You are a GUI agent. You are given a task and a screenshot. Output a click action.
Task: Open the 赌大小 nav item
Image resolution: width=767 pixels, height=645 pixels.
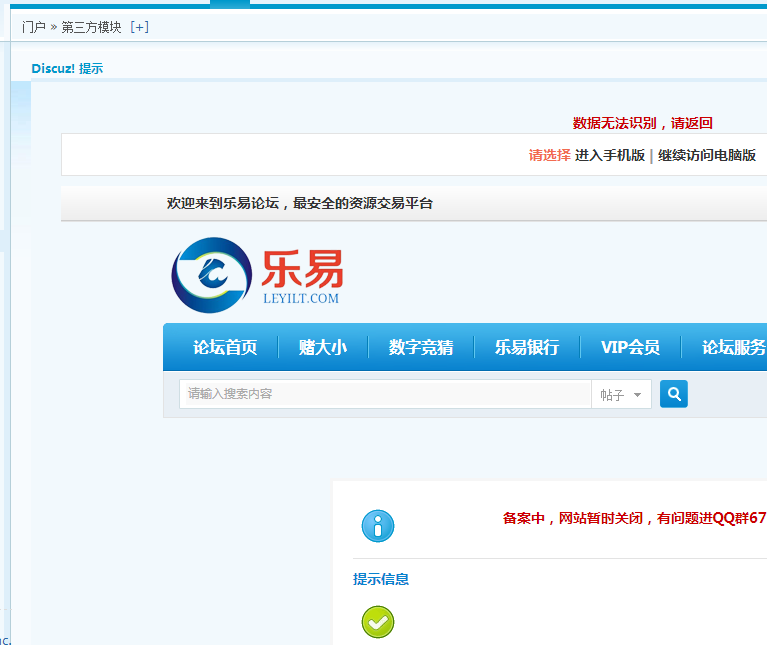point(323,347)
